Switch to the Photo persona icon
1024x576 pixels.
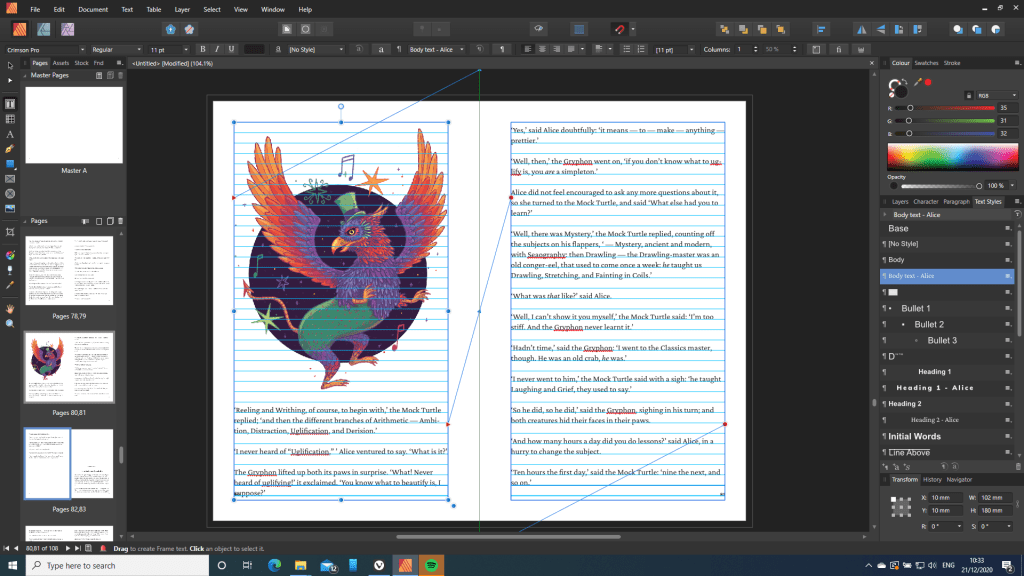pyautogui.click(x=67, y=29)
